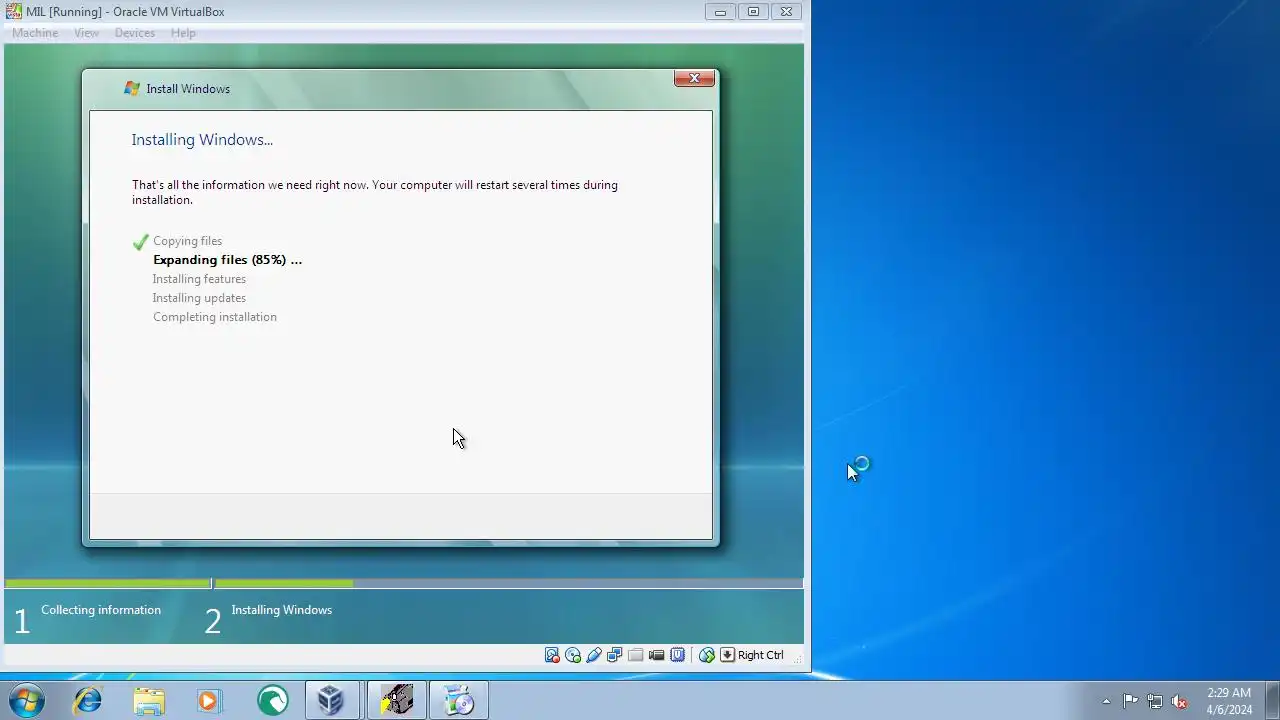Open the clock showing 2:29 AM
Screen dimensions: 1280x720
point(1229,701)
